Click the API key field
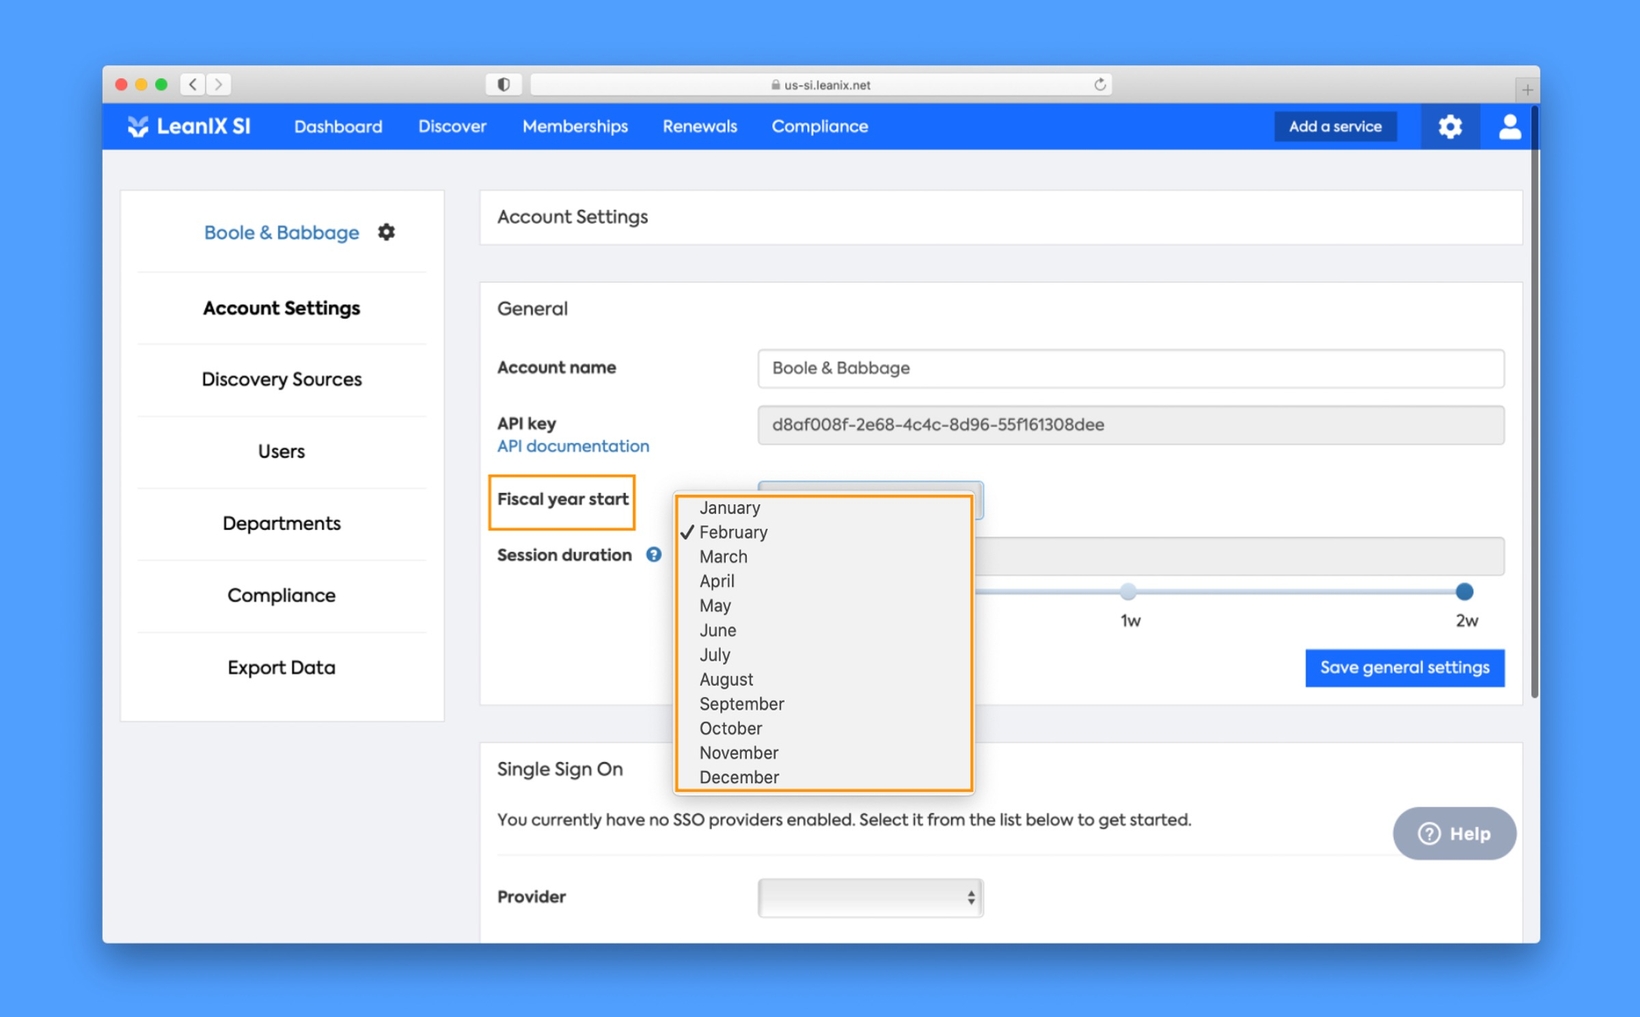Viewport: 1640px width, 1017px height. point(1131,425)
